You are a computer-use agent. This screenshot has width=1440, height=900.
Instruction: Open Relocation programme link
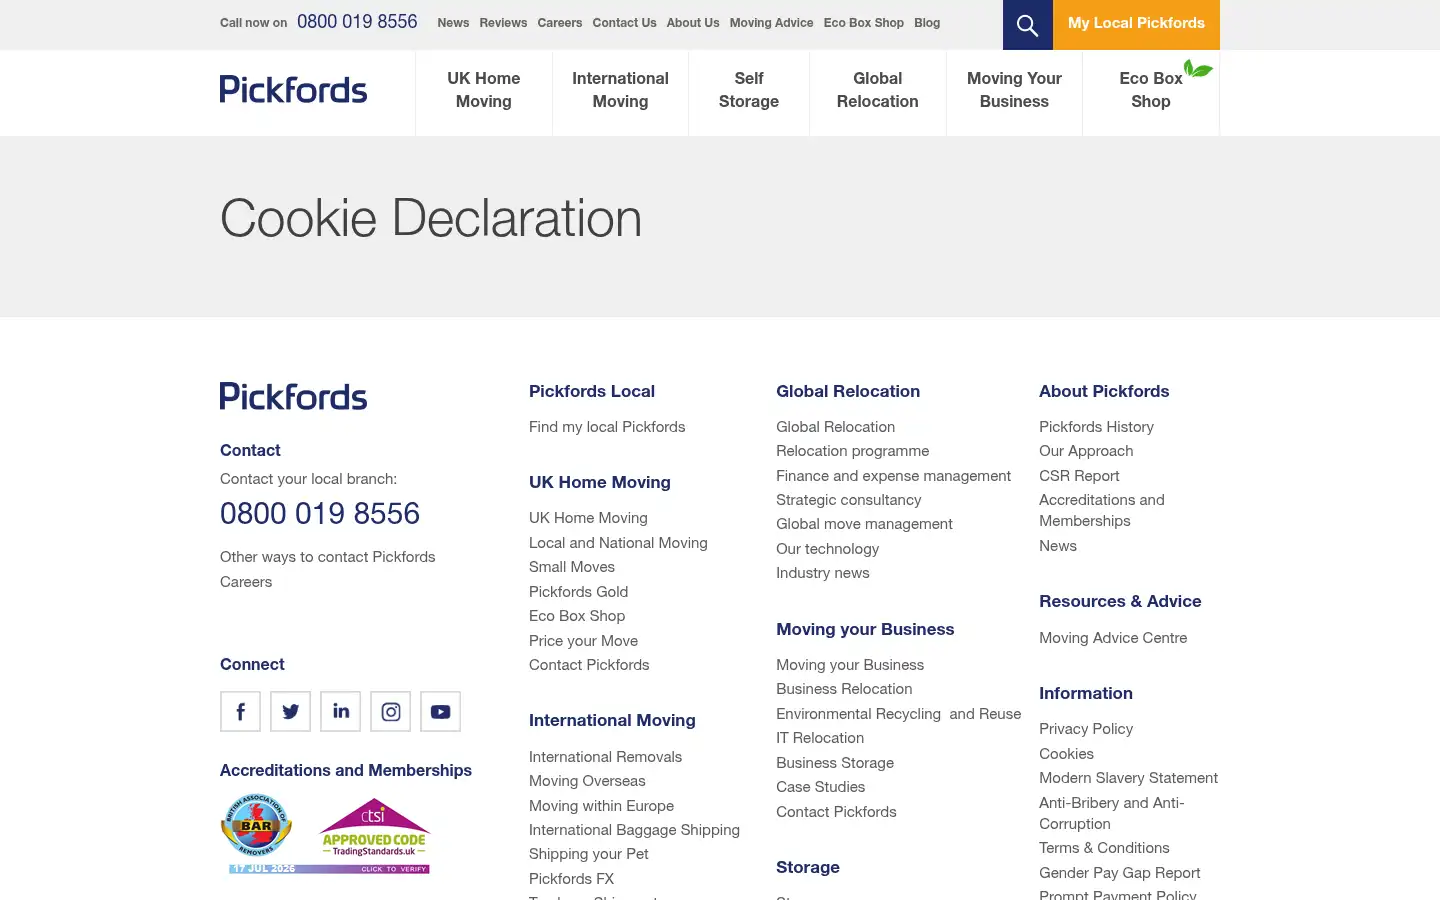point(852,451)
